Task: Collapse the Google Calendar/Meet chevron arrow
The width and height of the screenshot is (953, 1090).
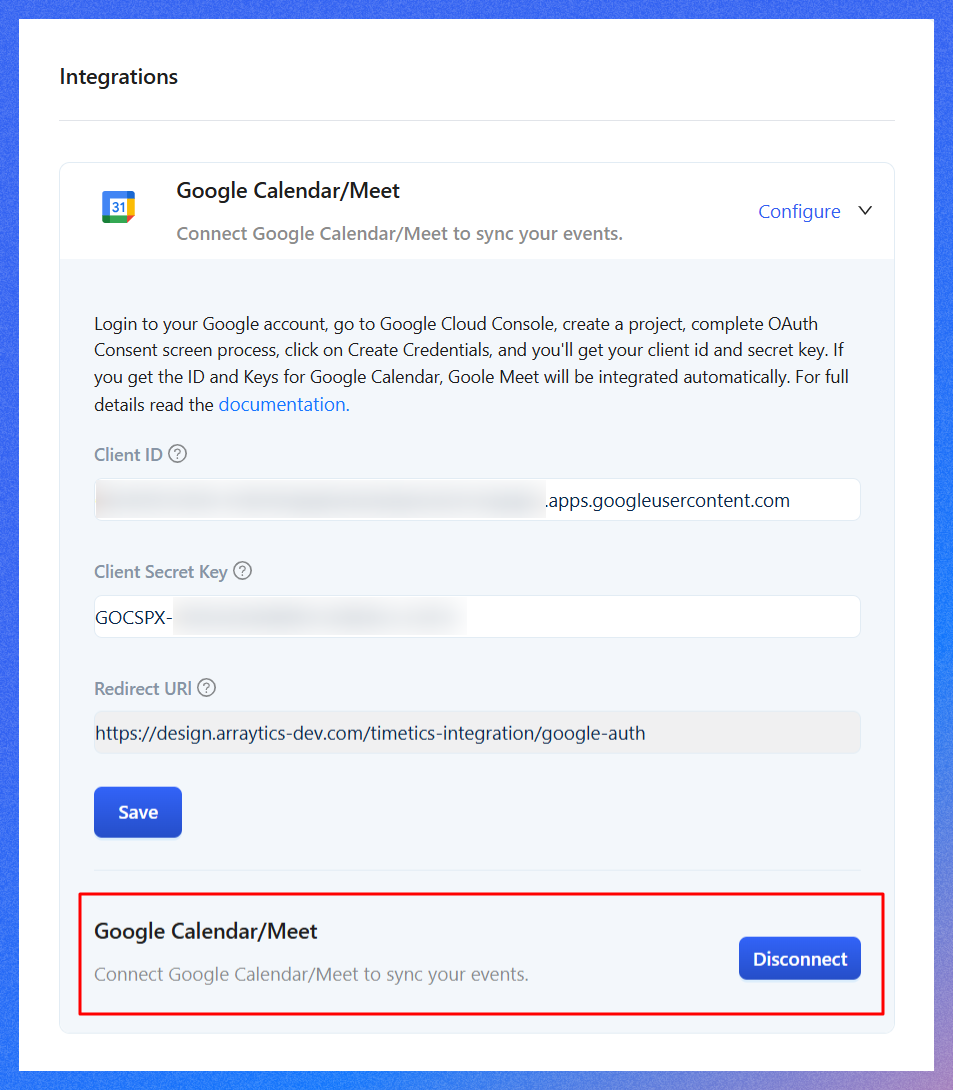Action: click(865, 211)
